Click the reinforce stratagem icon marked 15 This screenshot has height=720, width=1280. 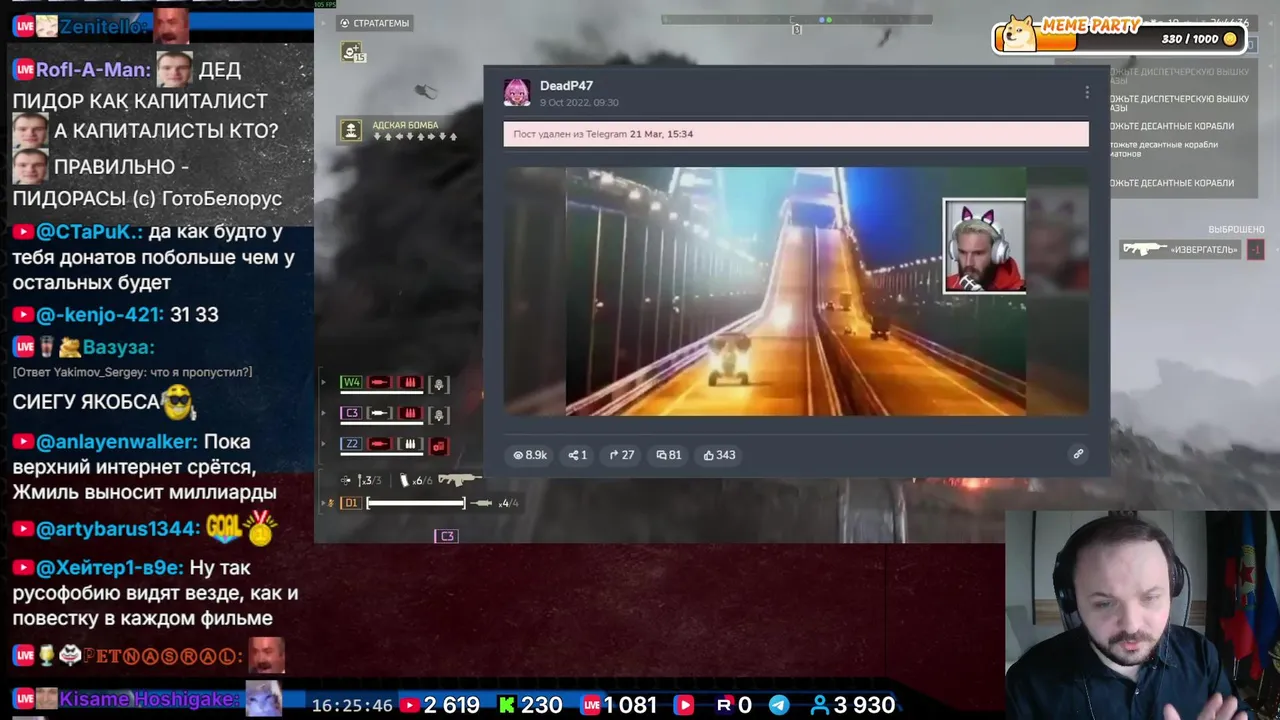coord(352,51)
